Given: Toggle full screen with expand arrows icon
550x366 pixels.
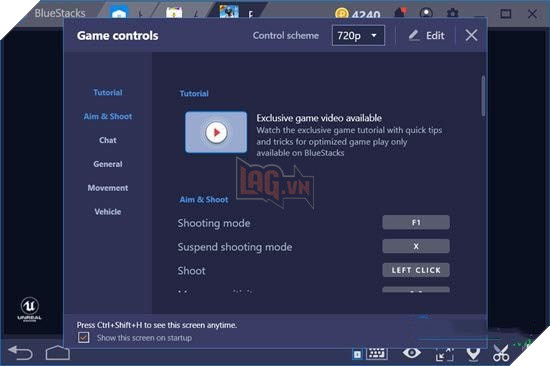Looking at the screenshot, I should [444, 354].
